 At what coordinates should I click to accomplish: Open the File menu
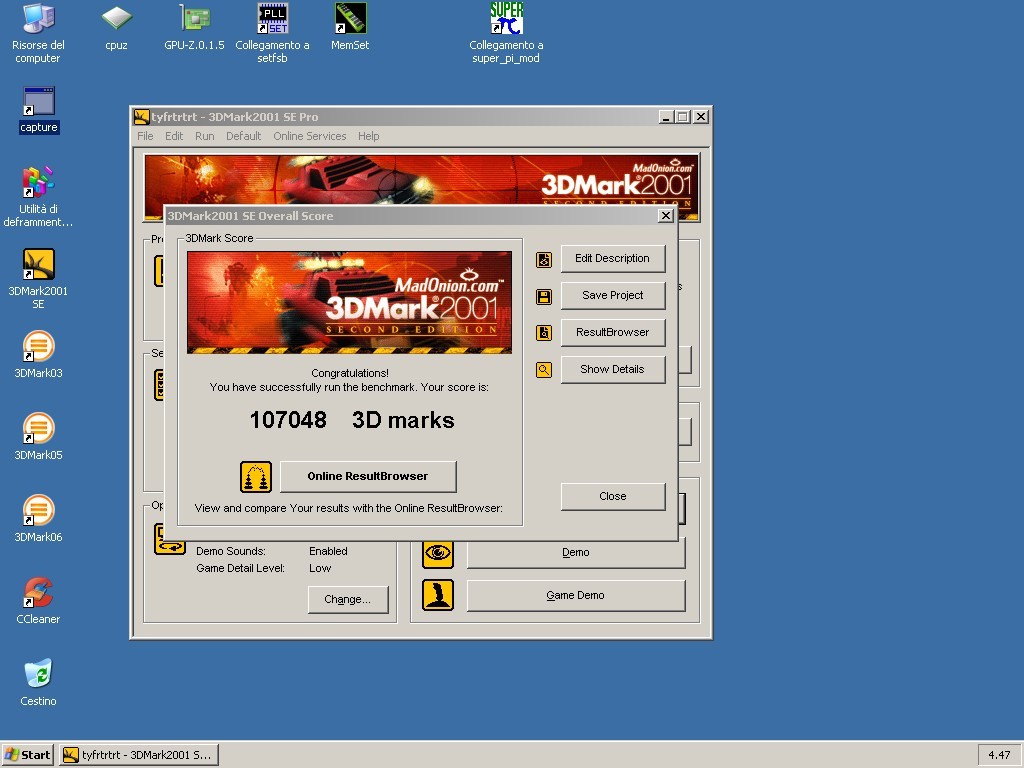point(145,136)
